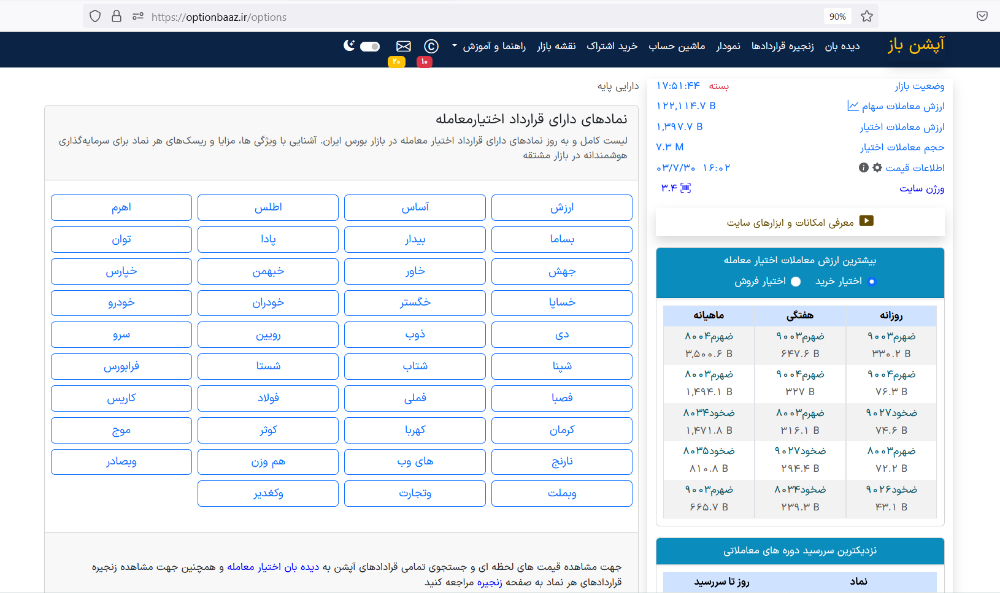1000x593 pixels.
Task: Open the نقشه بازار menu item
Action: pyautogui.click(x=556, y=46)
